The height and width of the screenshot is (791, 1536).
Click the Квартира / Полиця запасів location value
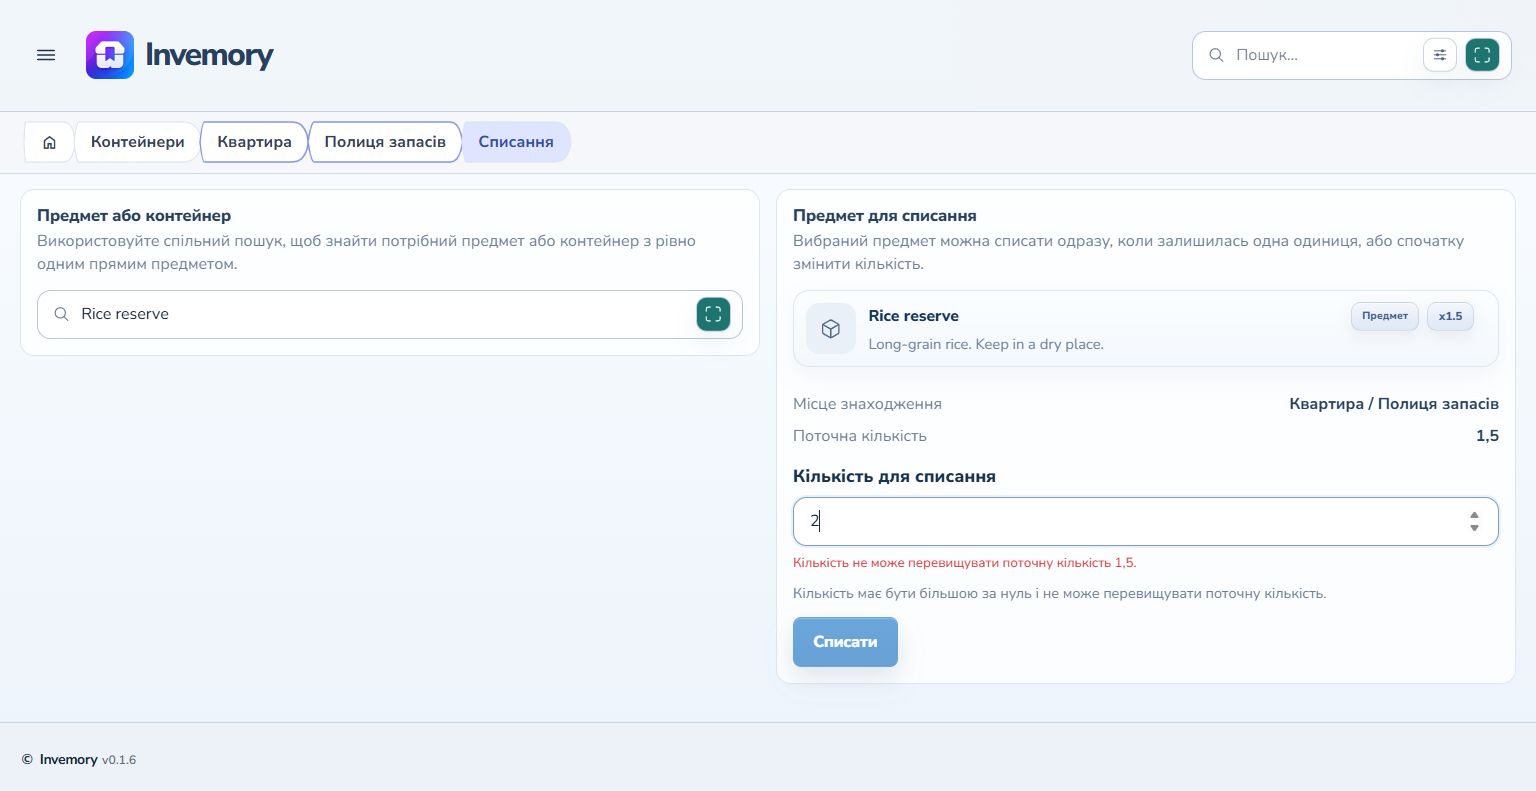click(1393, 404)
